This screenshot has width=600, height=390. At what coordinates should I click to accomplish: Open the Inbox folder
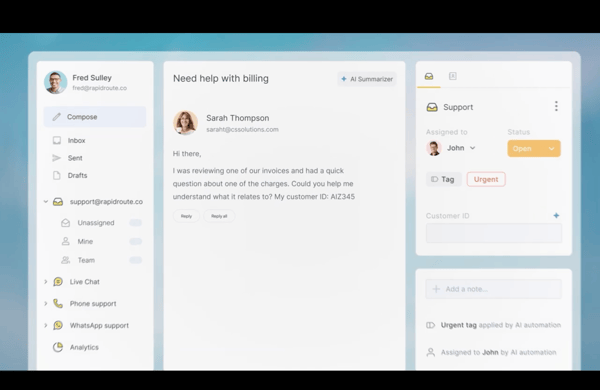tap(77, 140)
